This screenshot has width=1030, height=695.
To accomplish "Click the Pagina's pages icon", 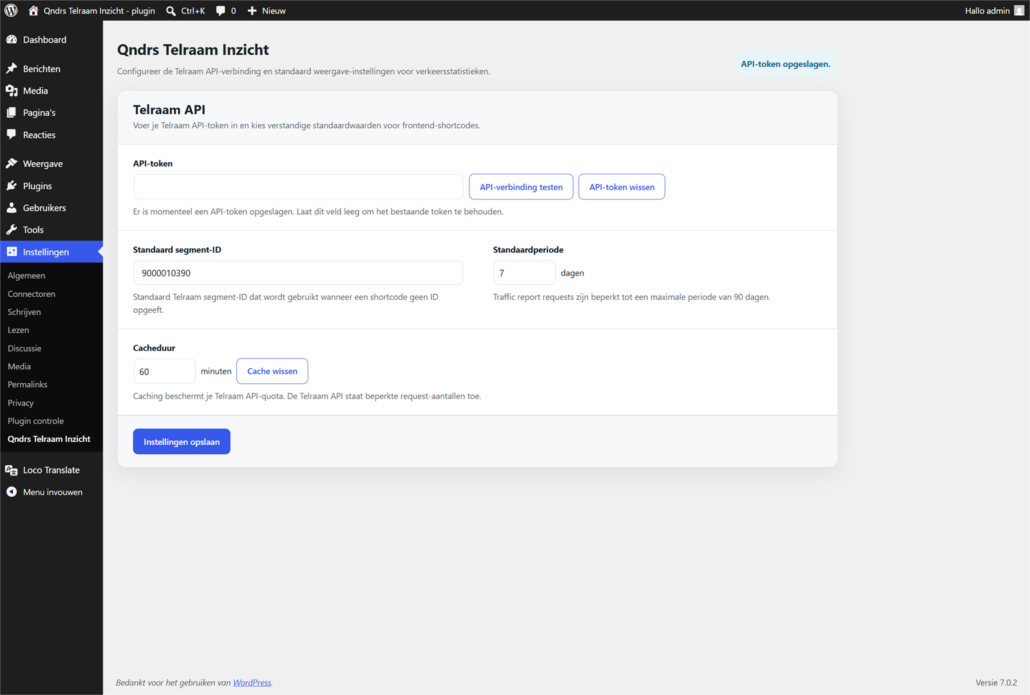I will click(12, 112).
